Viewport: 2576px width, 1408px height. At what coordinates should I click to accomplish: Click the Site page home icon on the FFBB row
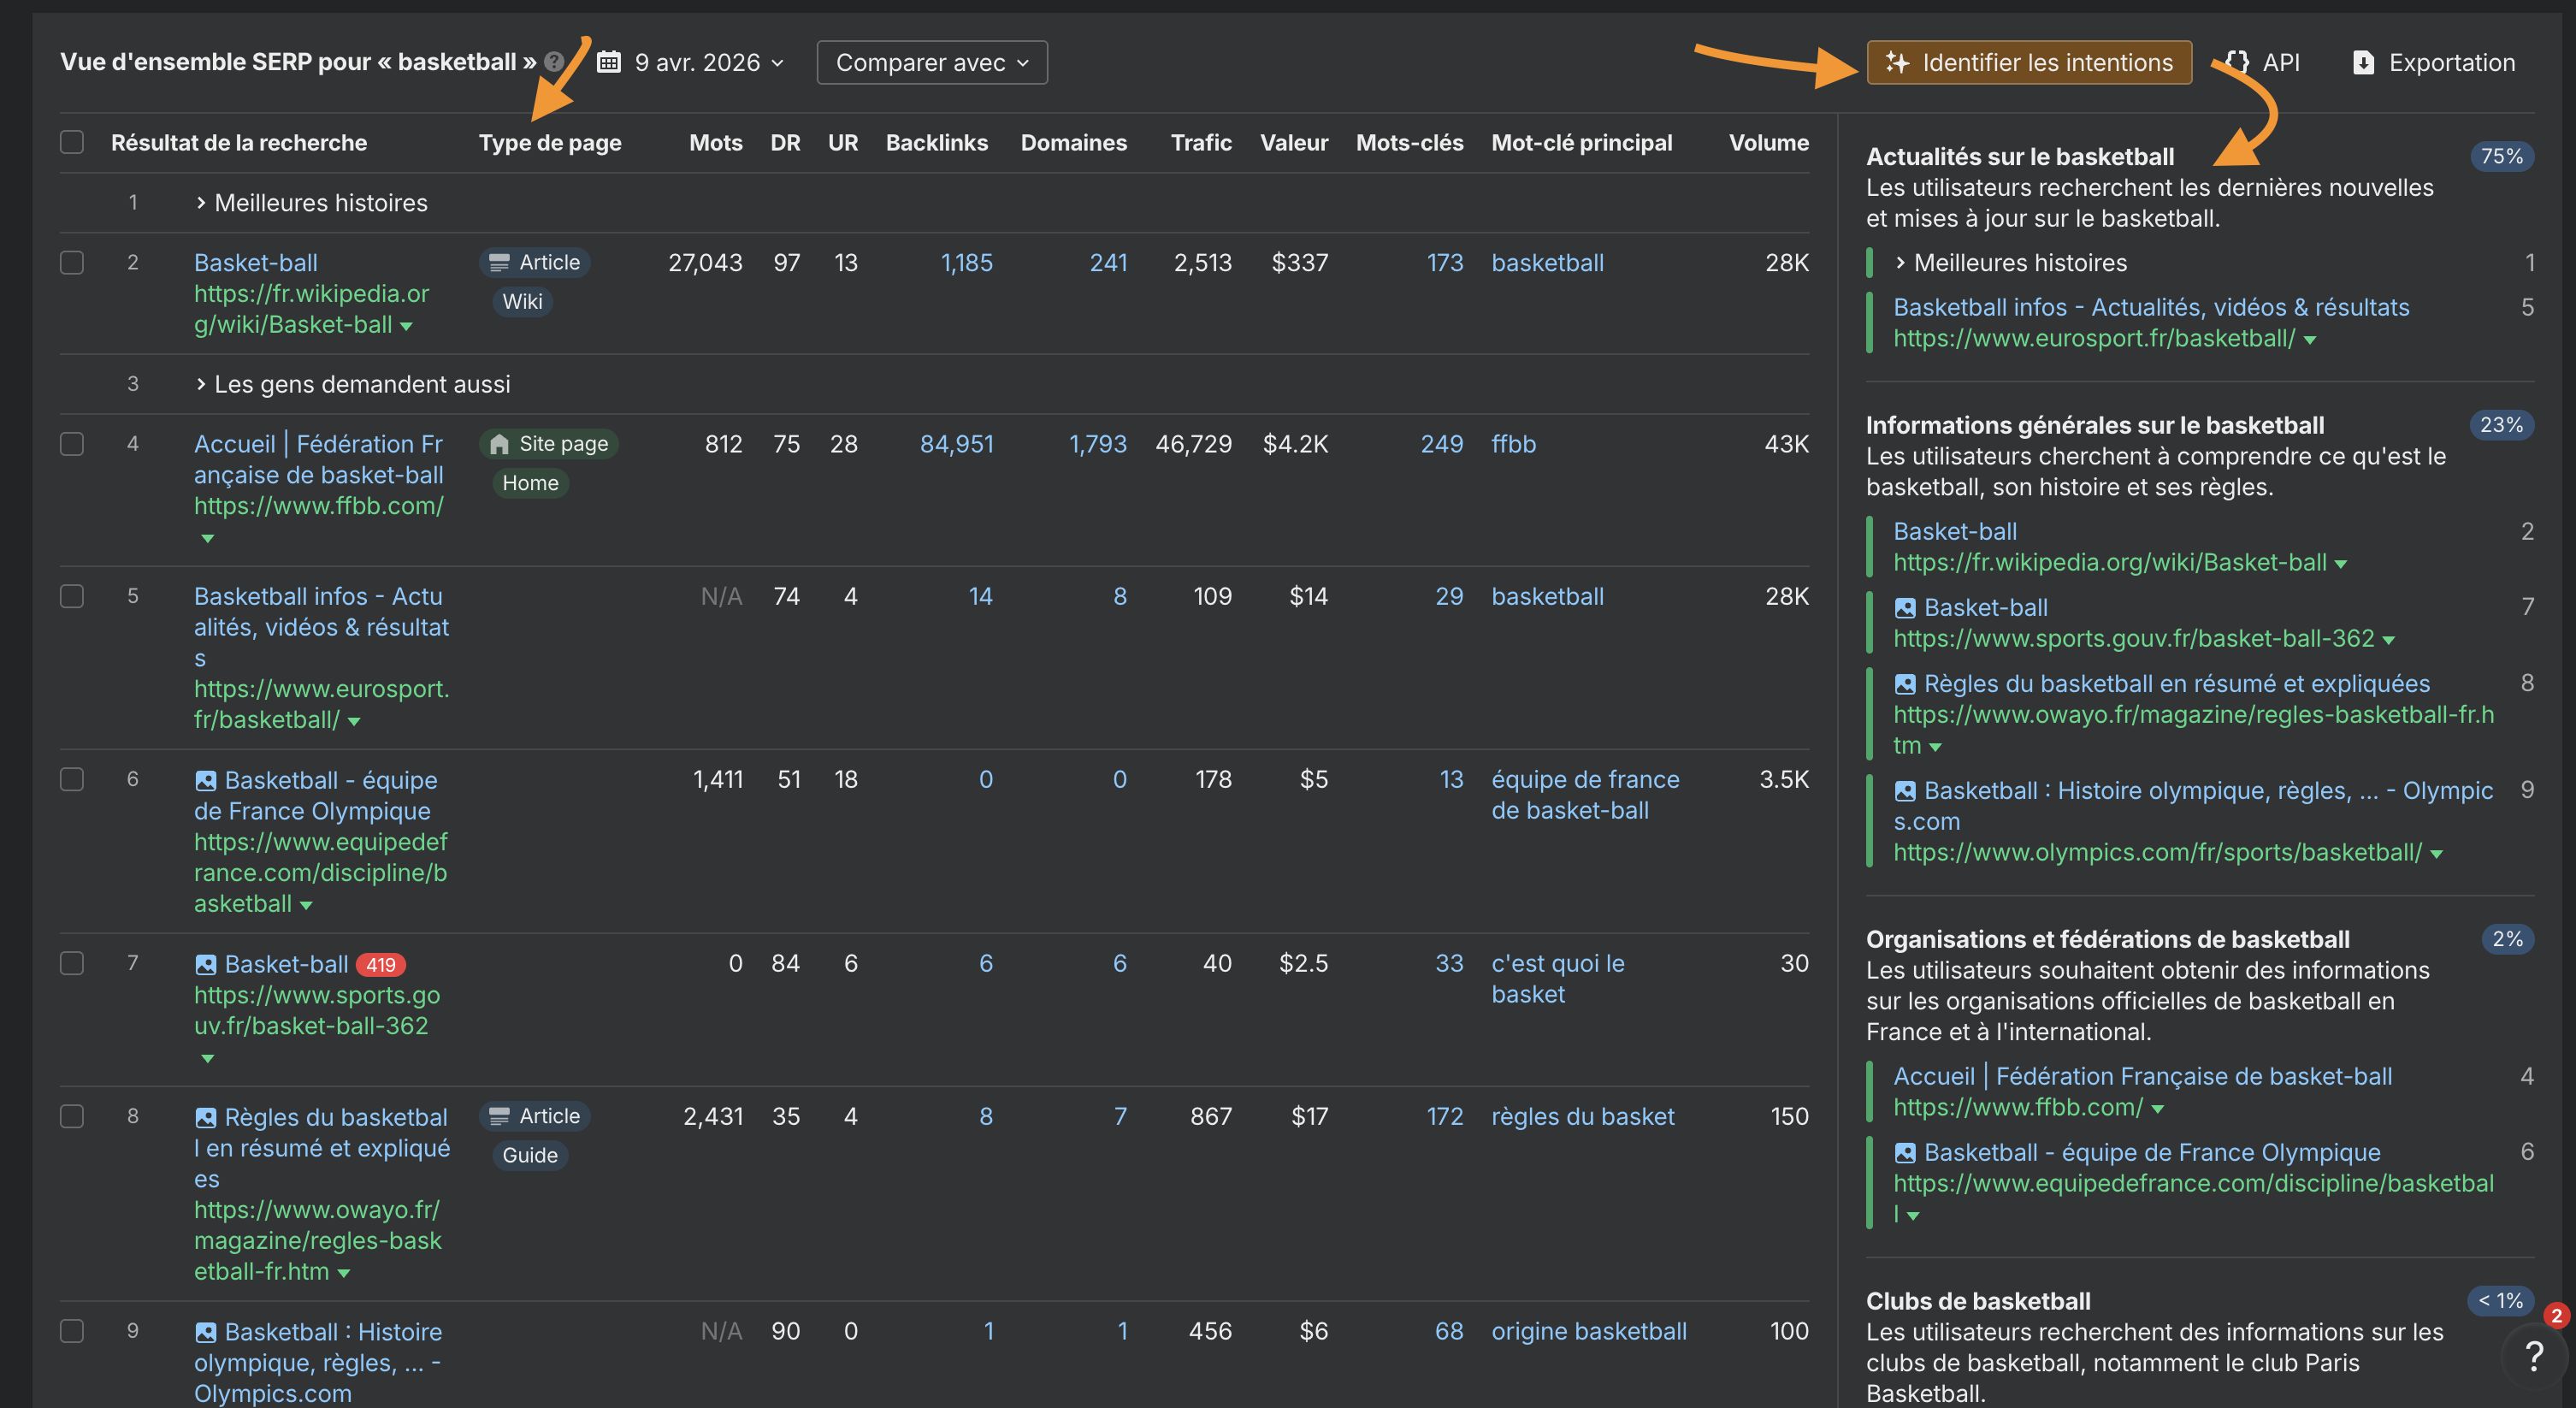tap(499, 443)
